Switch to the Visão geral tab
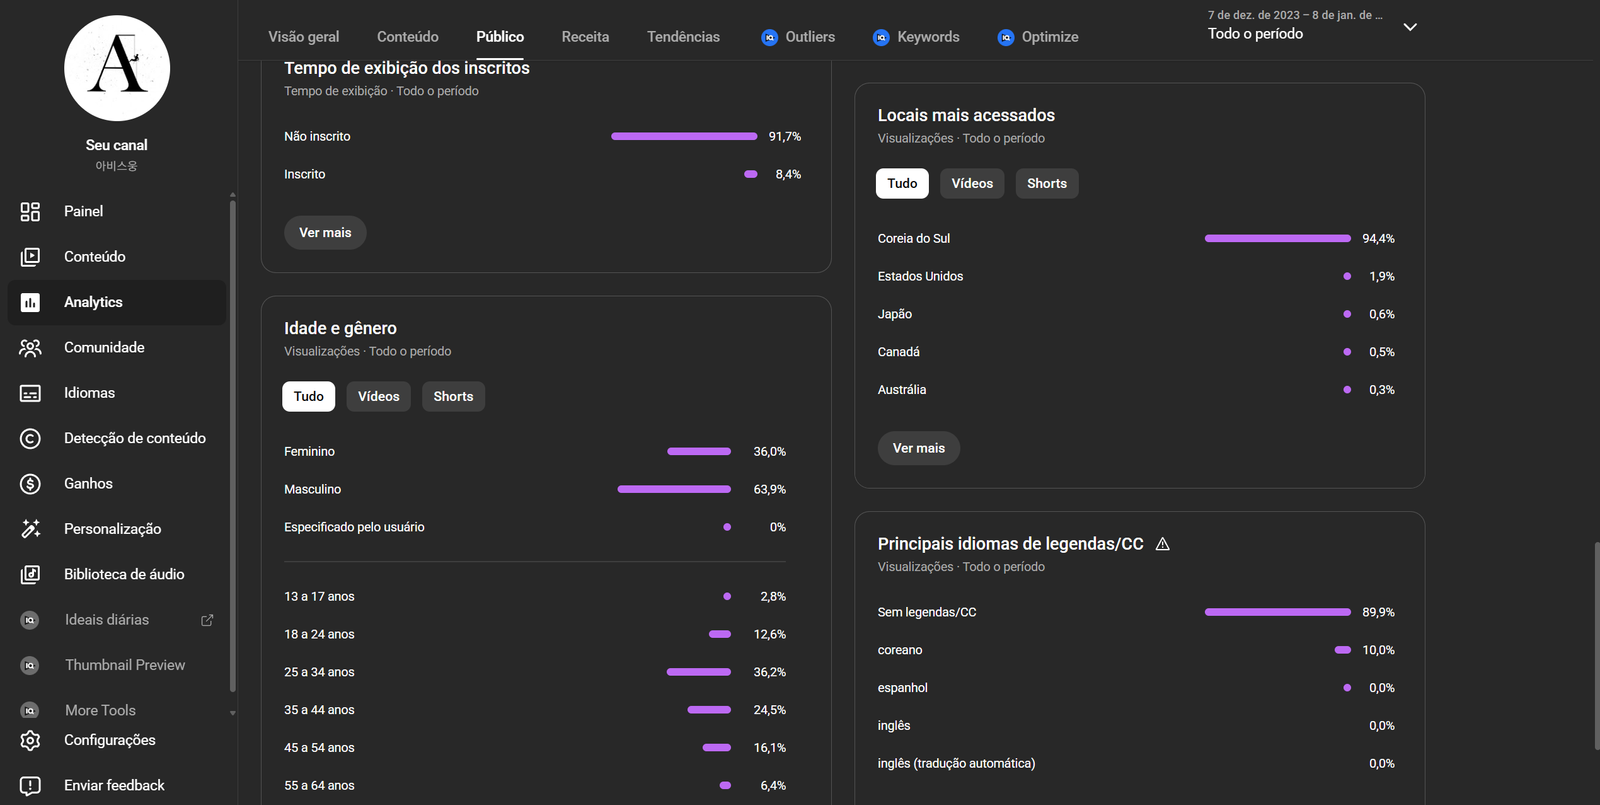The height and width of the screenshot is (805, 1600). click(304, 37)
